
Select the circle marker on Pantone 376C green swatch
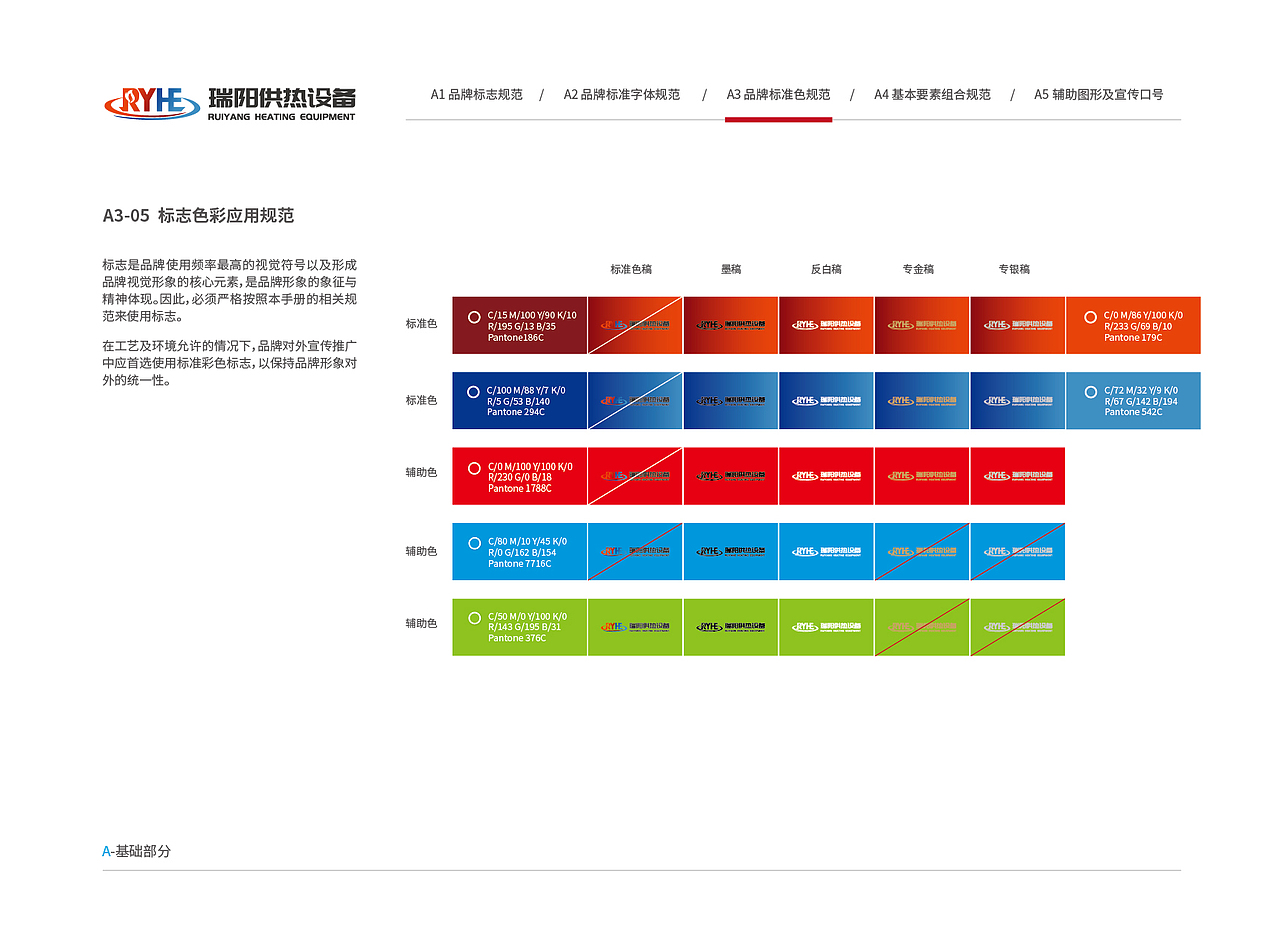[x=473, y=620]
